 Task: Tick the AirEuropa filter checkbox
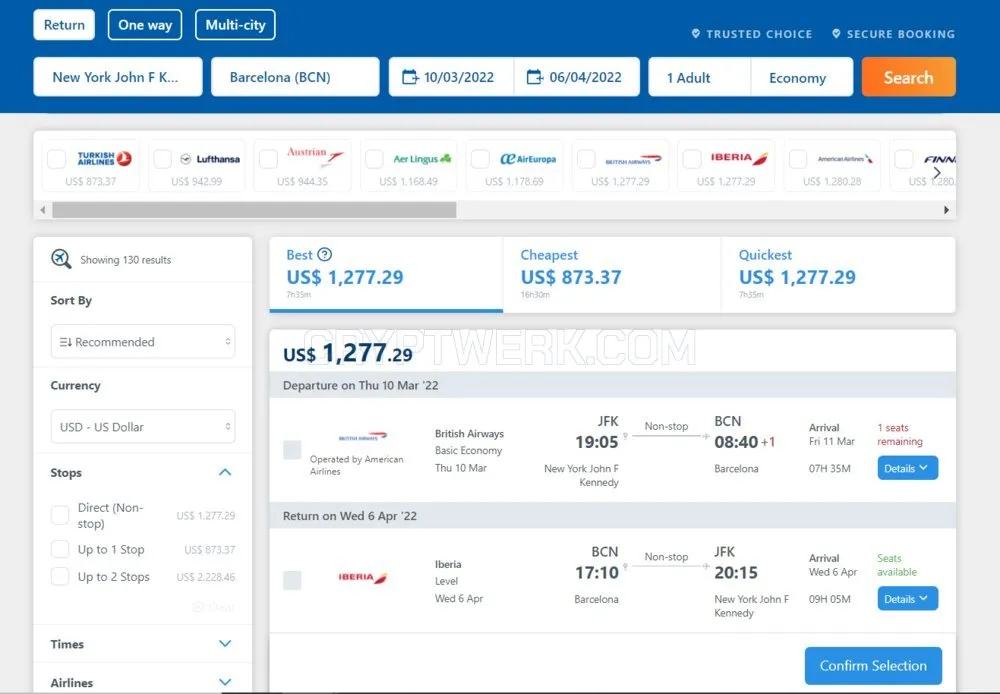click(480, 159)
